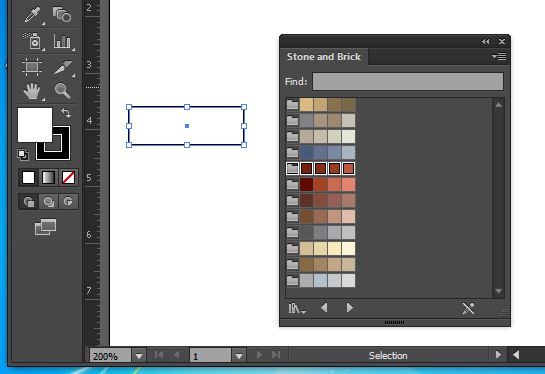
Task: Pick the pale cream yellow swatch
Action: [348, 248]
